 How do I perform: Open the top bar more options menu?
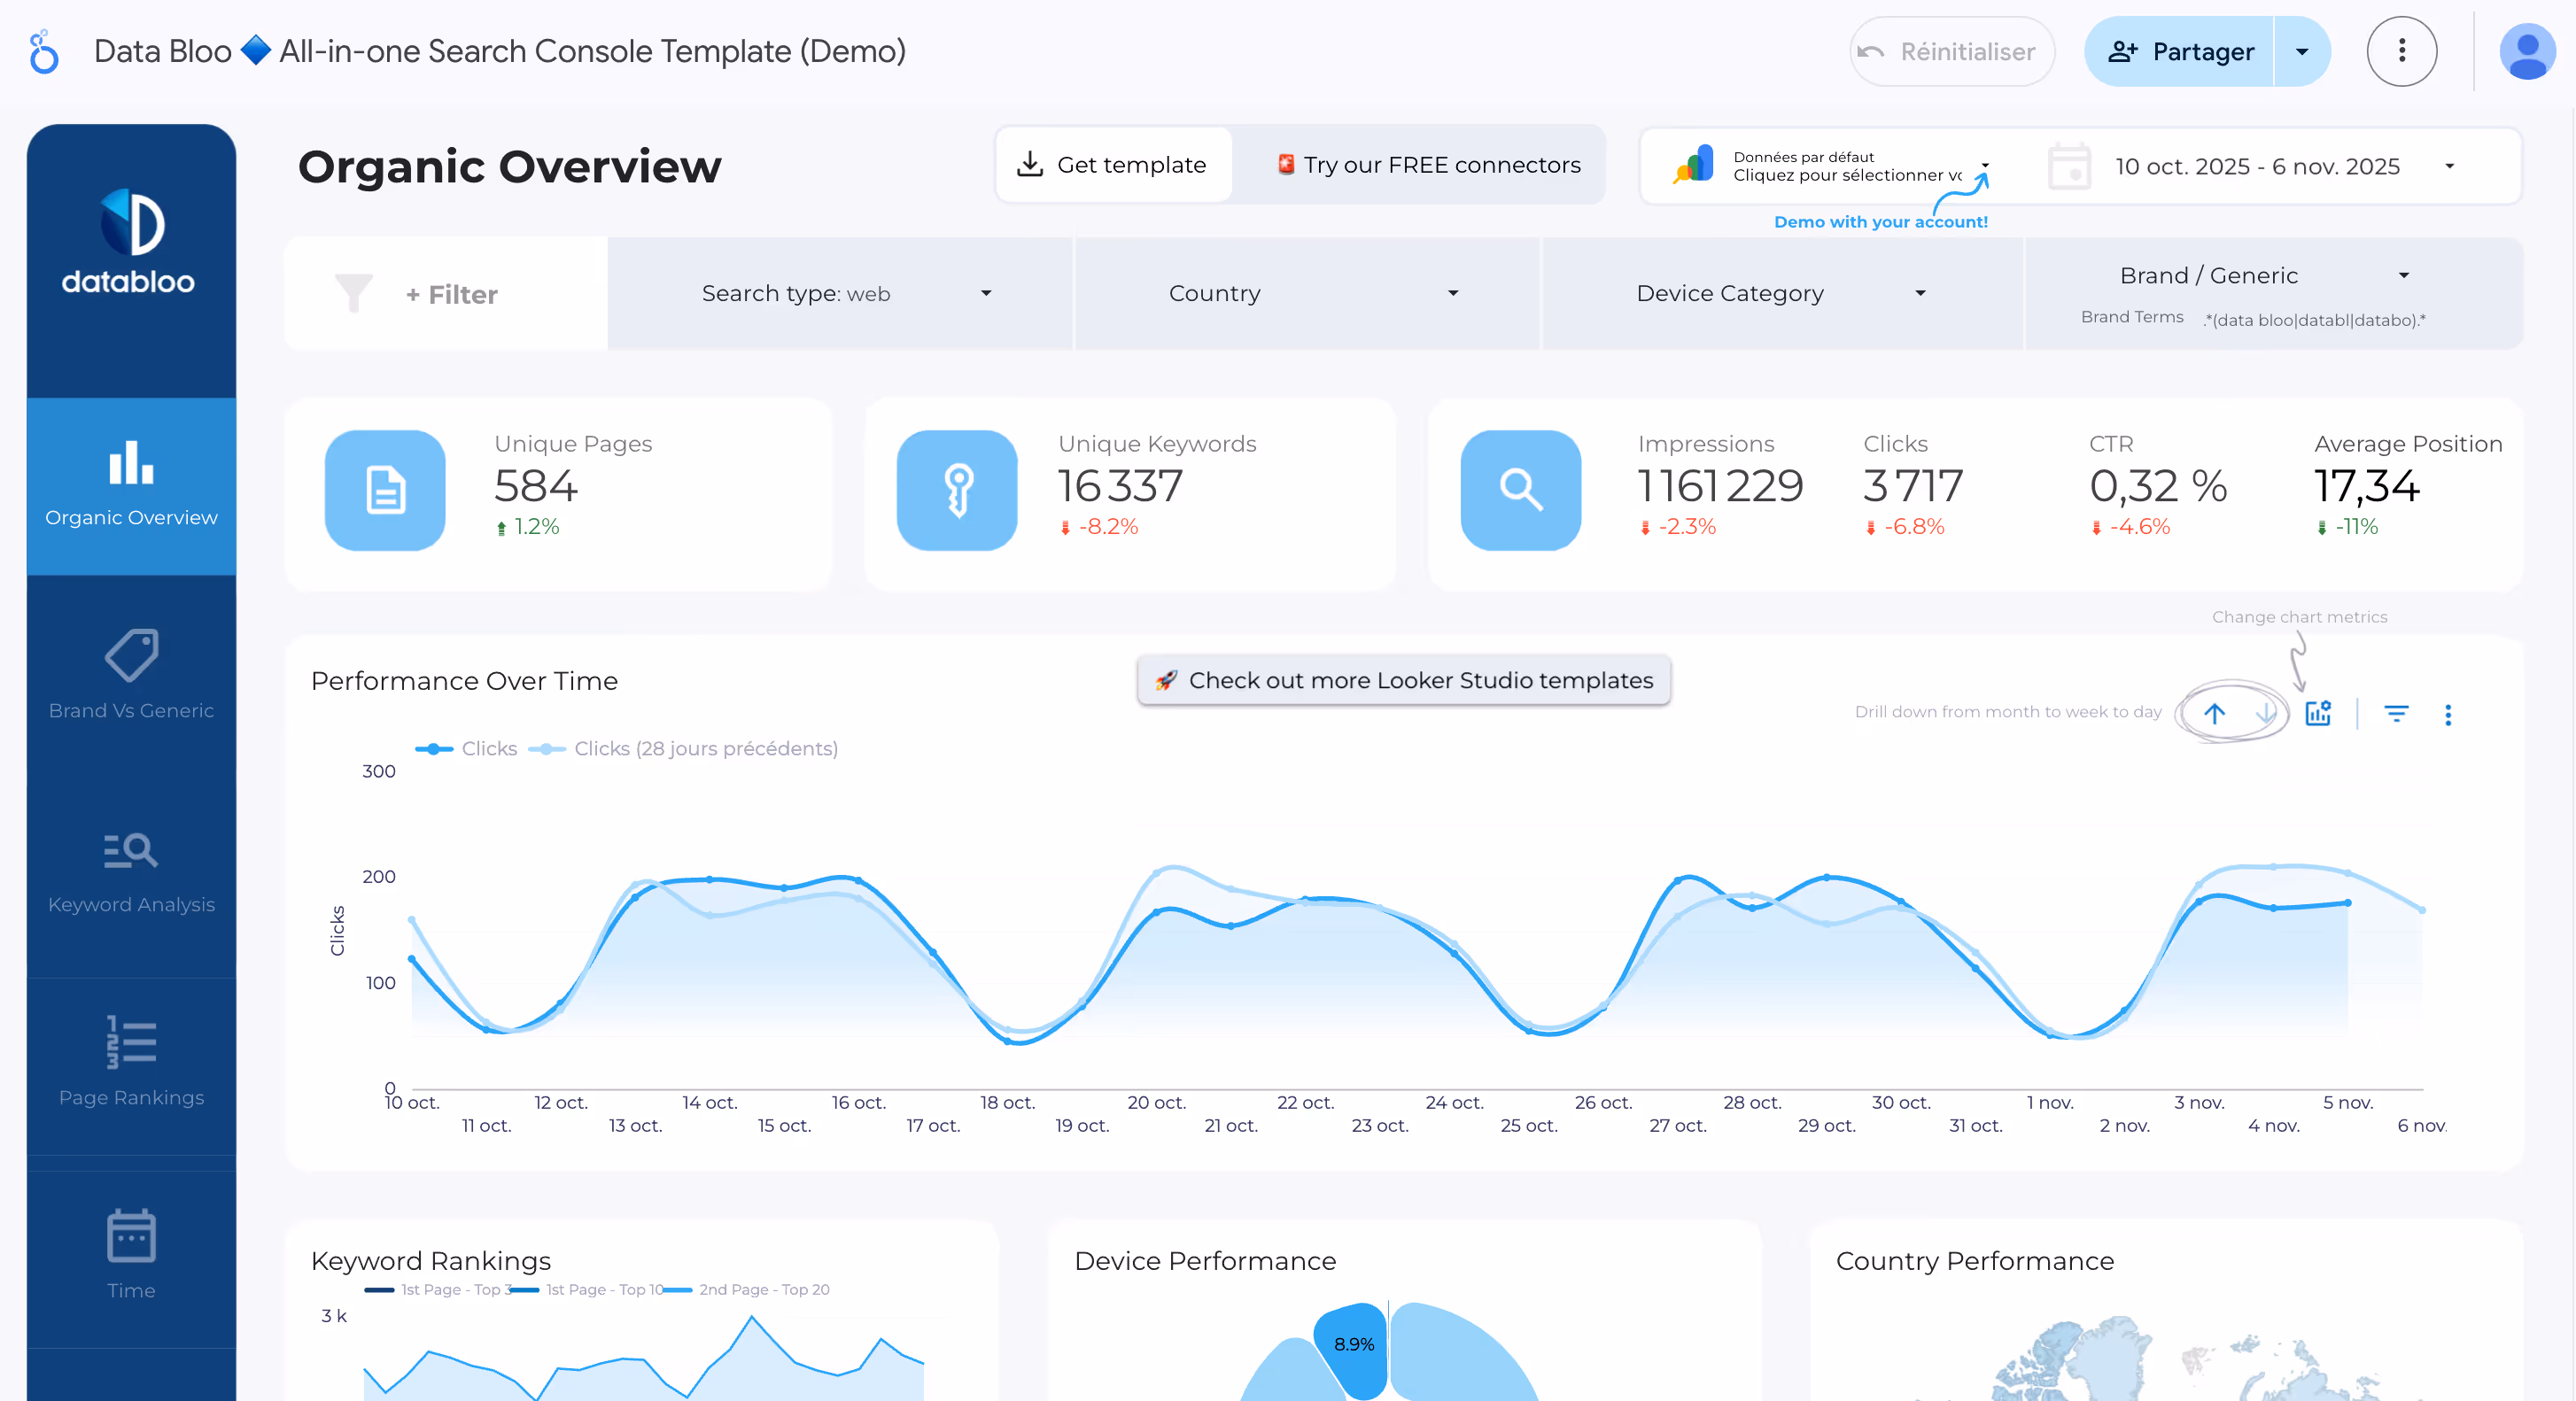[2401, 51]
